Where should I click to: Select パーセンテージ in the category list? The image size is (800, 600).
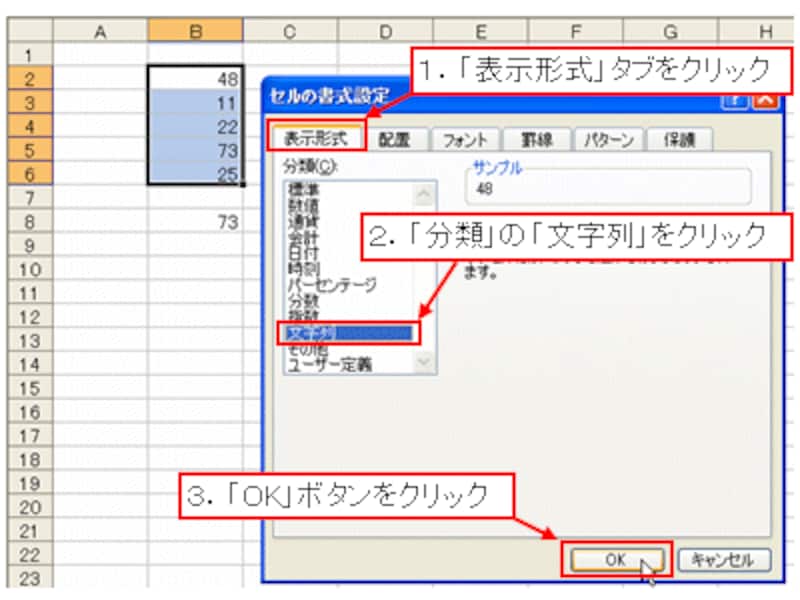click(332, 284)
